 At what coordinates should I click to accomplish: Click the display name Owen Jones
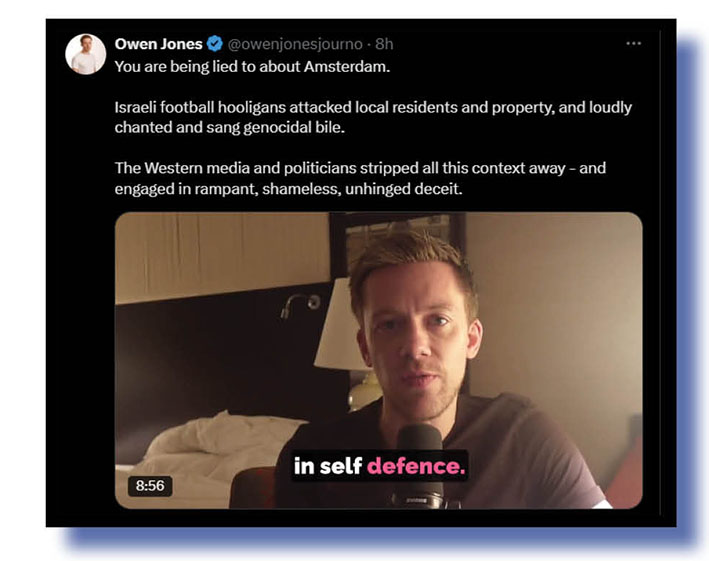[x=158, y=44]
